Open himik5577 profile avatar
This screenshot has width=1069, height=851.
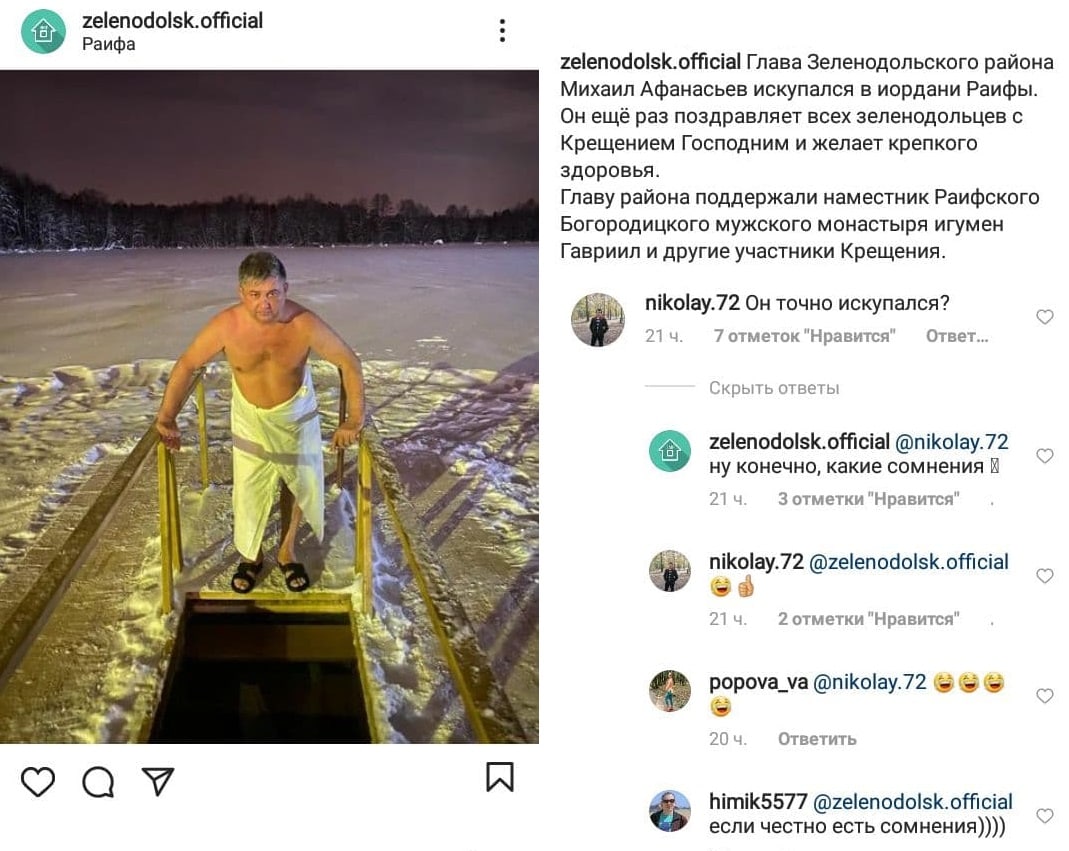[669, 811]
